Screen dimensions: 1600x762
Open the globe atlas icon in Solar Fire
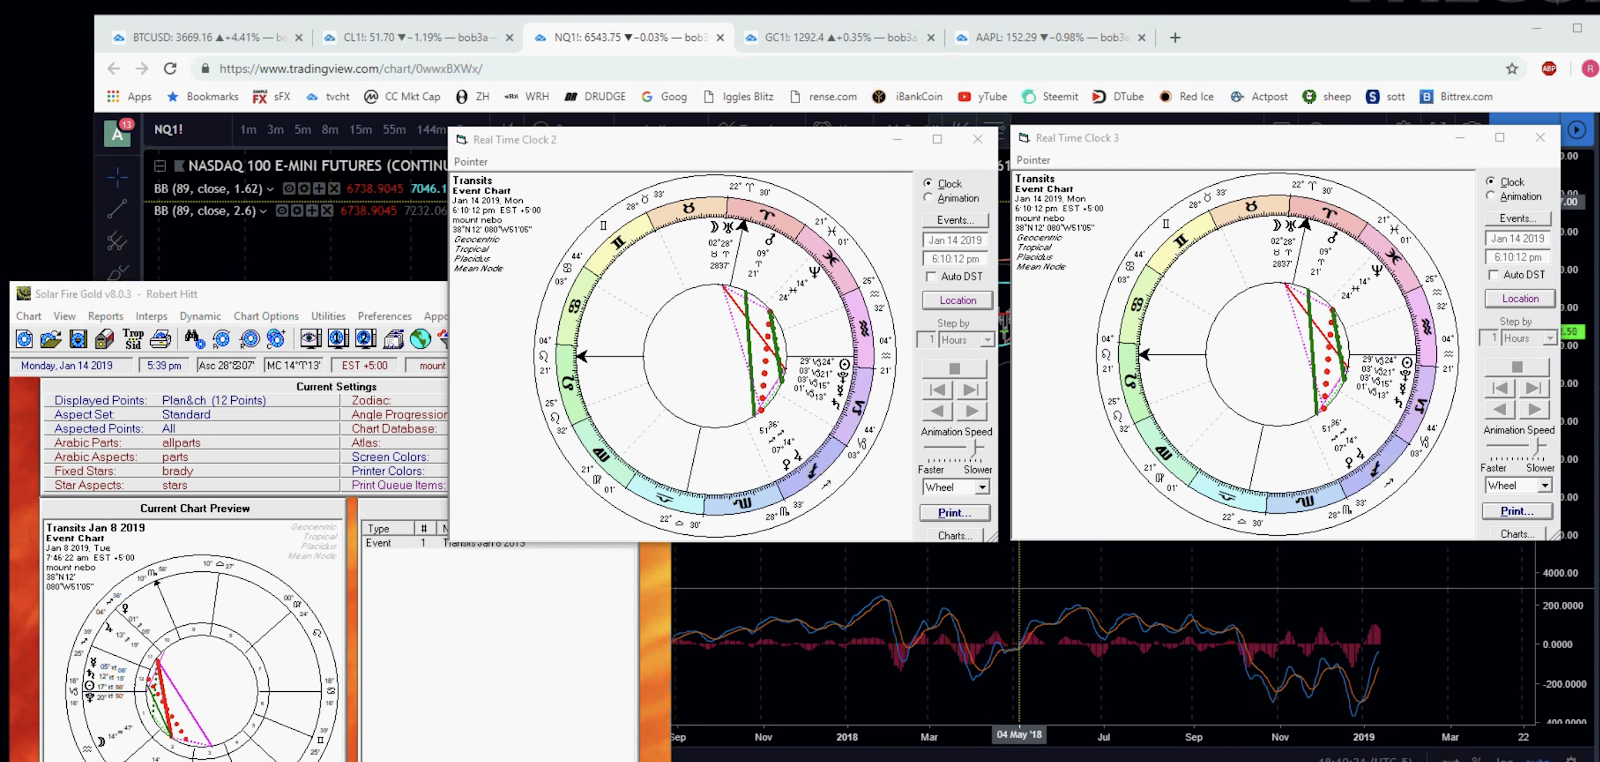click(420, 339)
